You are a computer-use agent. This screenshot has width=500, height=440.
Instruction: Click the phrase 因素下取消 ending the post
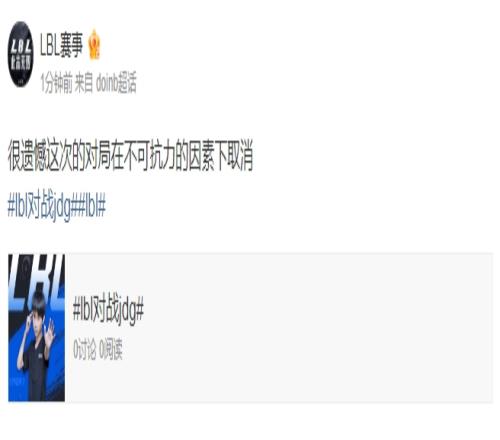tap(220, 156)
